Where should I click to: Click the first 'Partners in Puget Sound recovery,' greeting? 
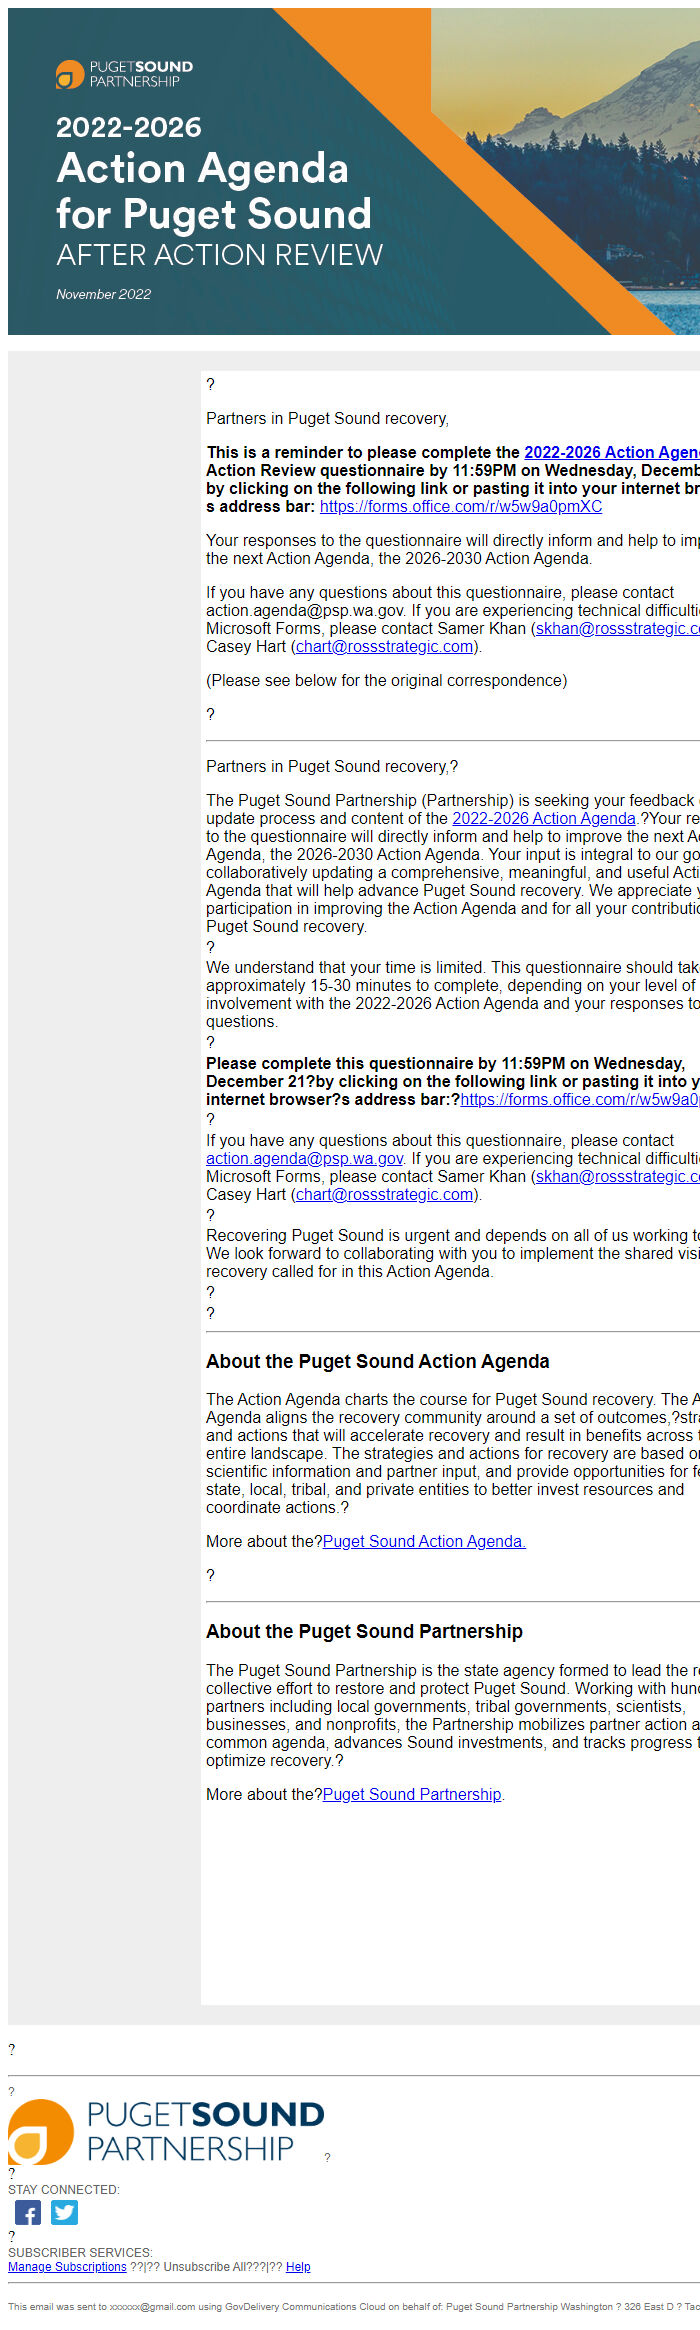pyautogui.click(x=327, y=418)
